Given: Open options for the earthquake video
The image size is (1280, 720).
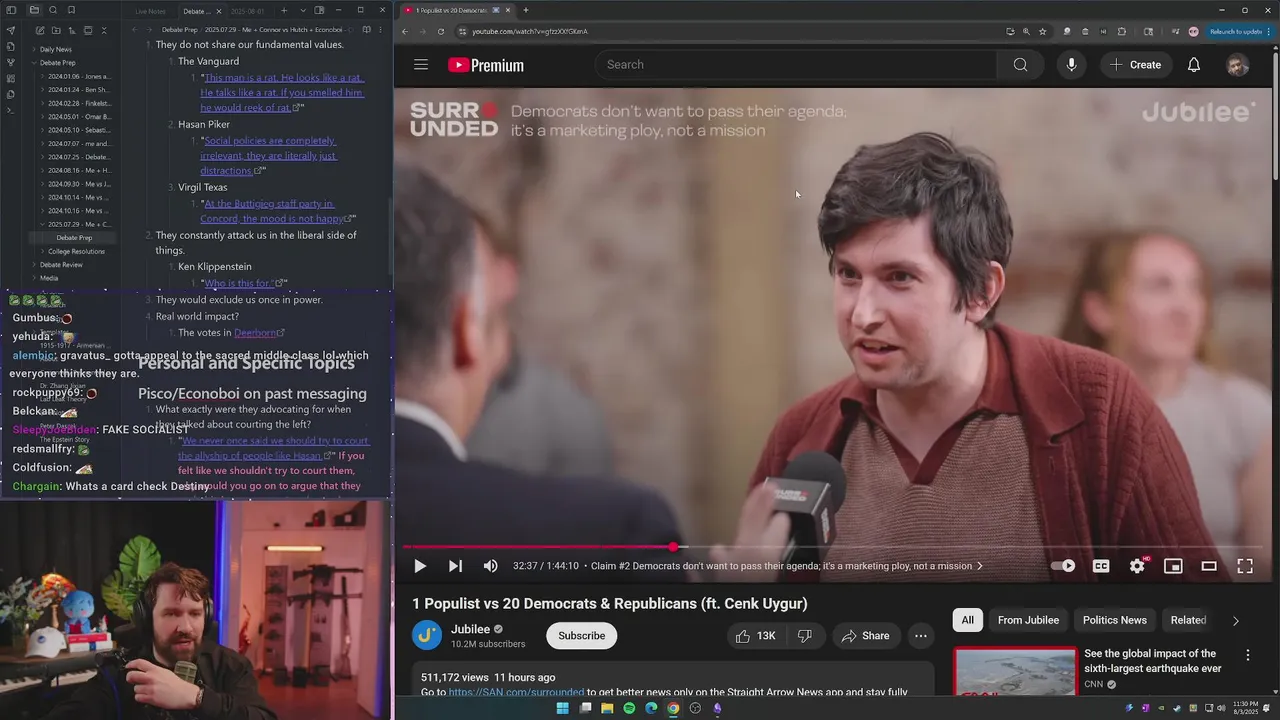Looking at the screenshot, I should pyautogui.click(x=1247, y=655).
